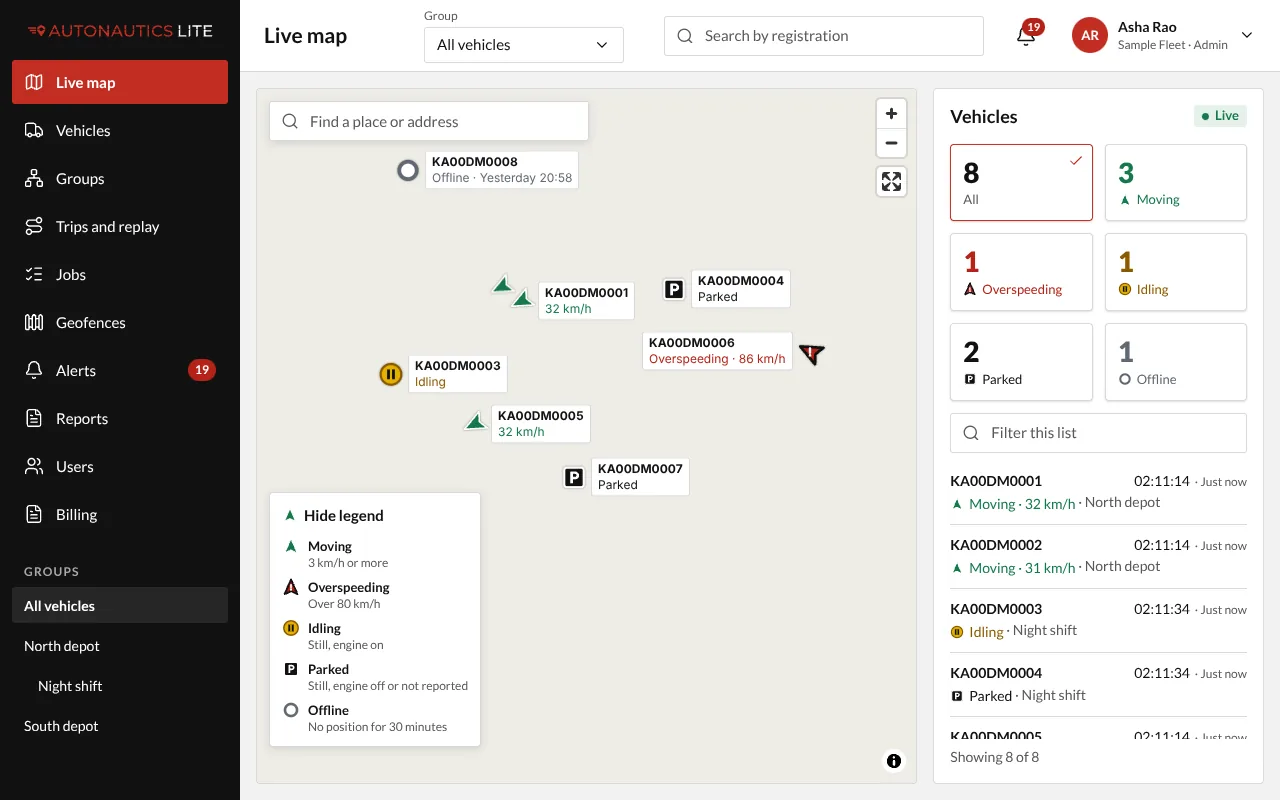This screenshot has width=1280, height=800.
Task: Open the Reports page
Action: pos(120,419)
